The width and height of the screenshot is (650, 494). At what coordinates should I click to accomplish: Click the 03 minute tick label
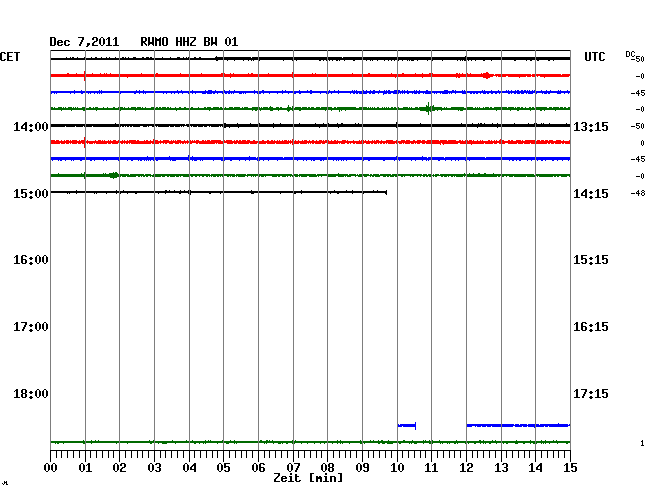pos(154,468)
